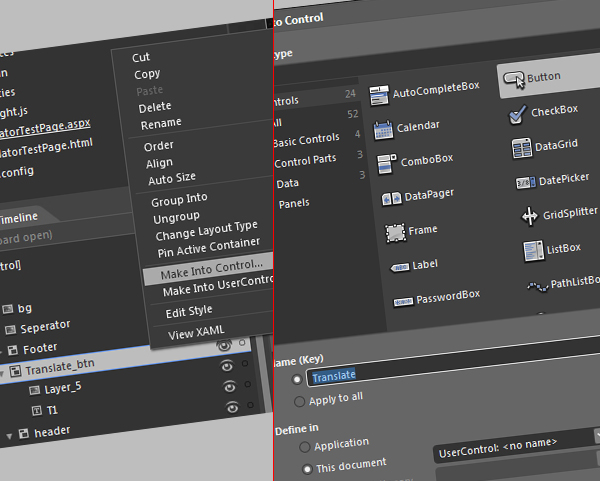Select the Basic Controls category
This screenshot has width=600, height=481.
pos(306,140)
